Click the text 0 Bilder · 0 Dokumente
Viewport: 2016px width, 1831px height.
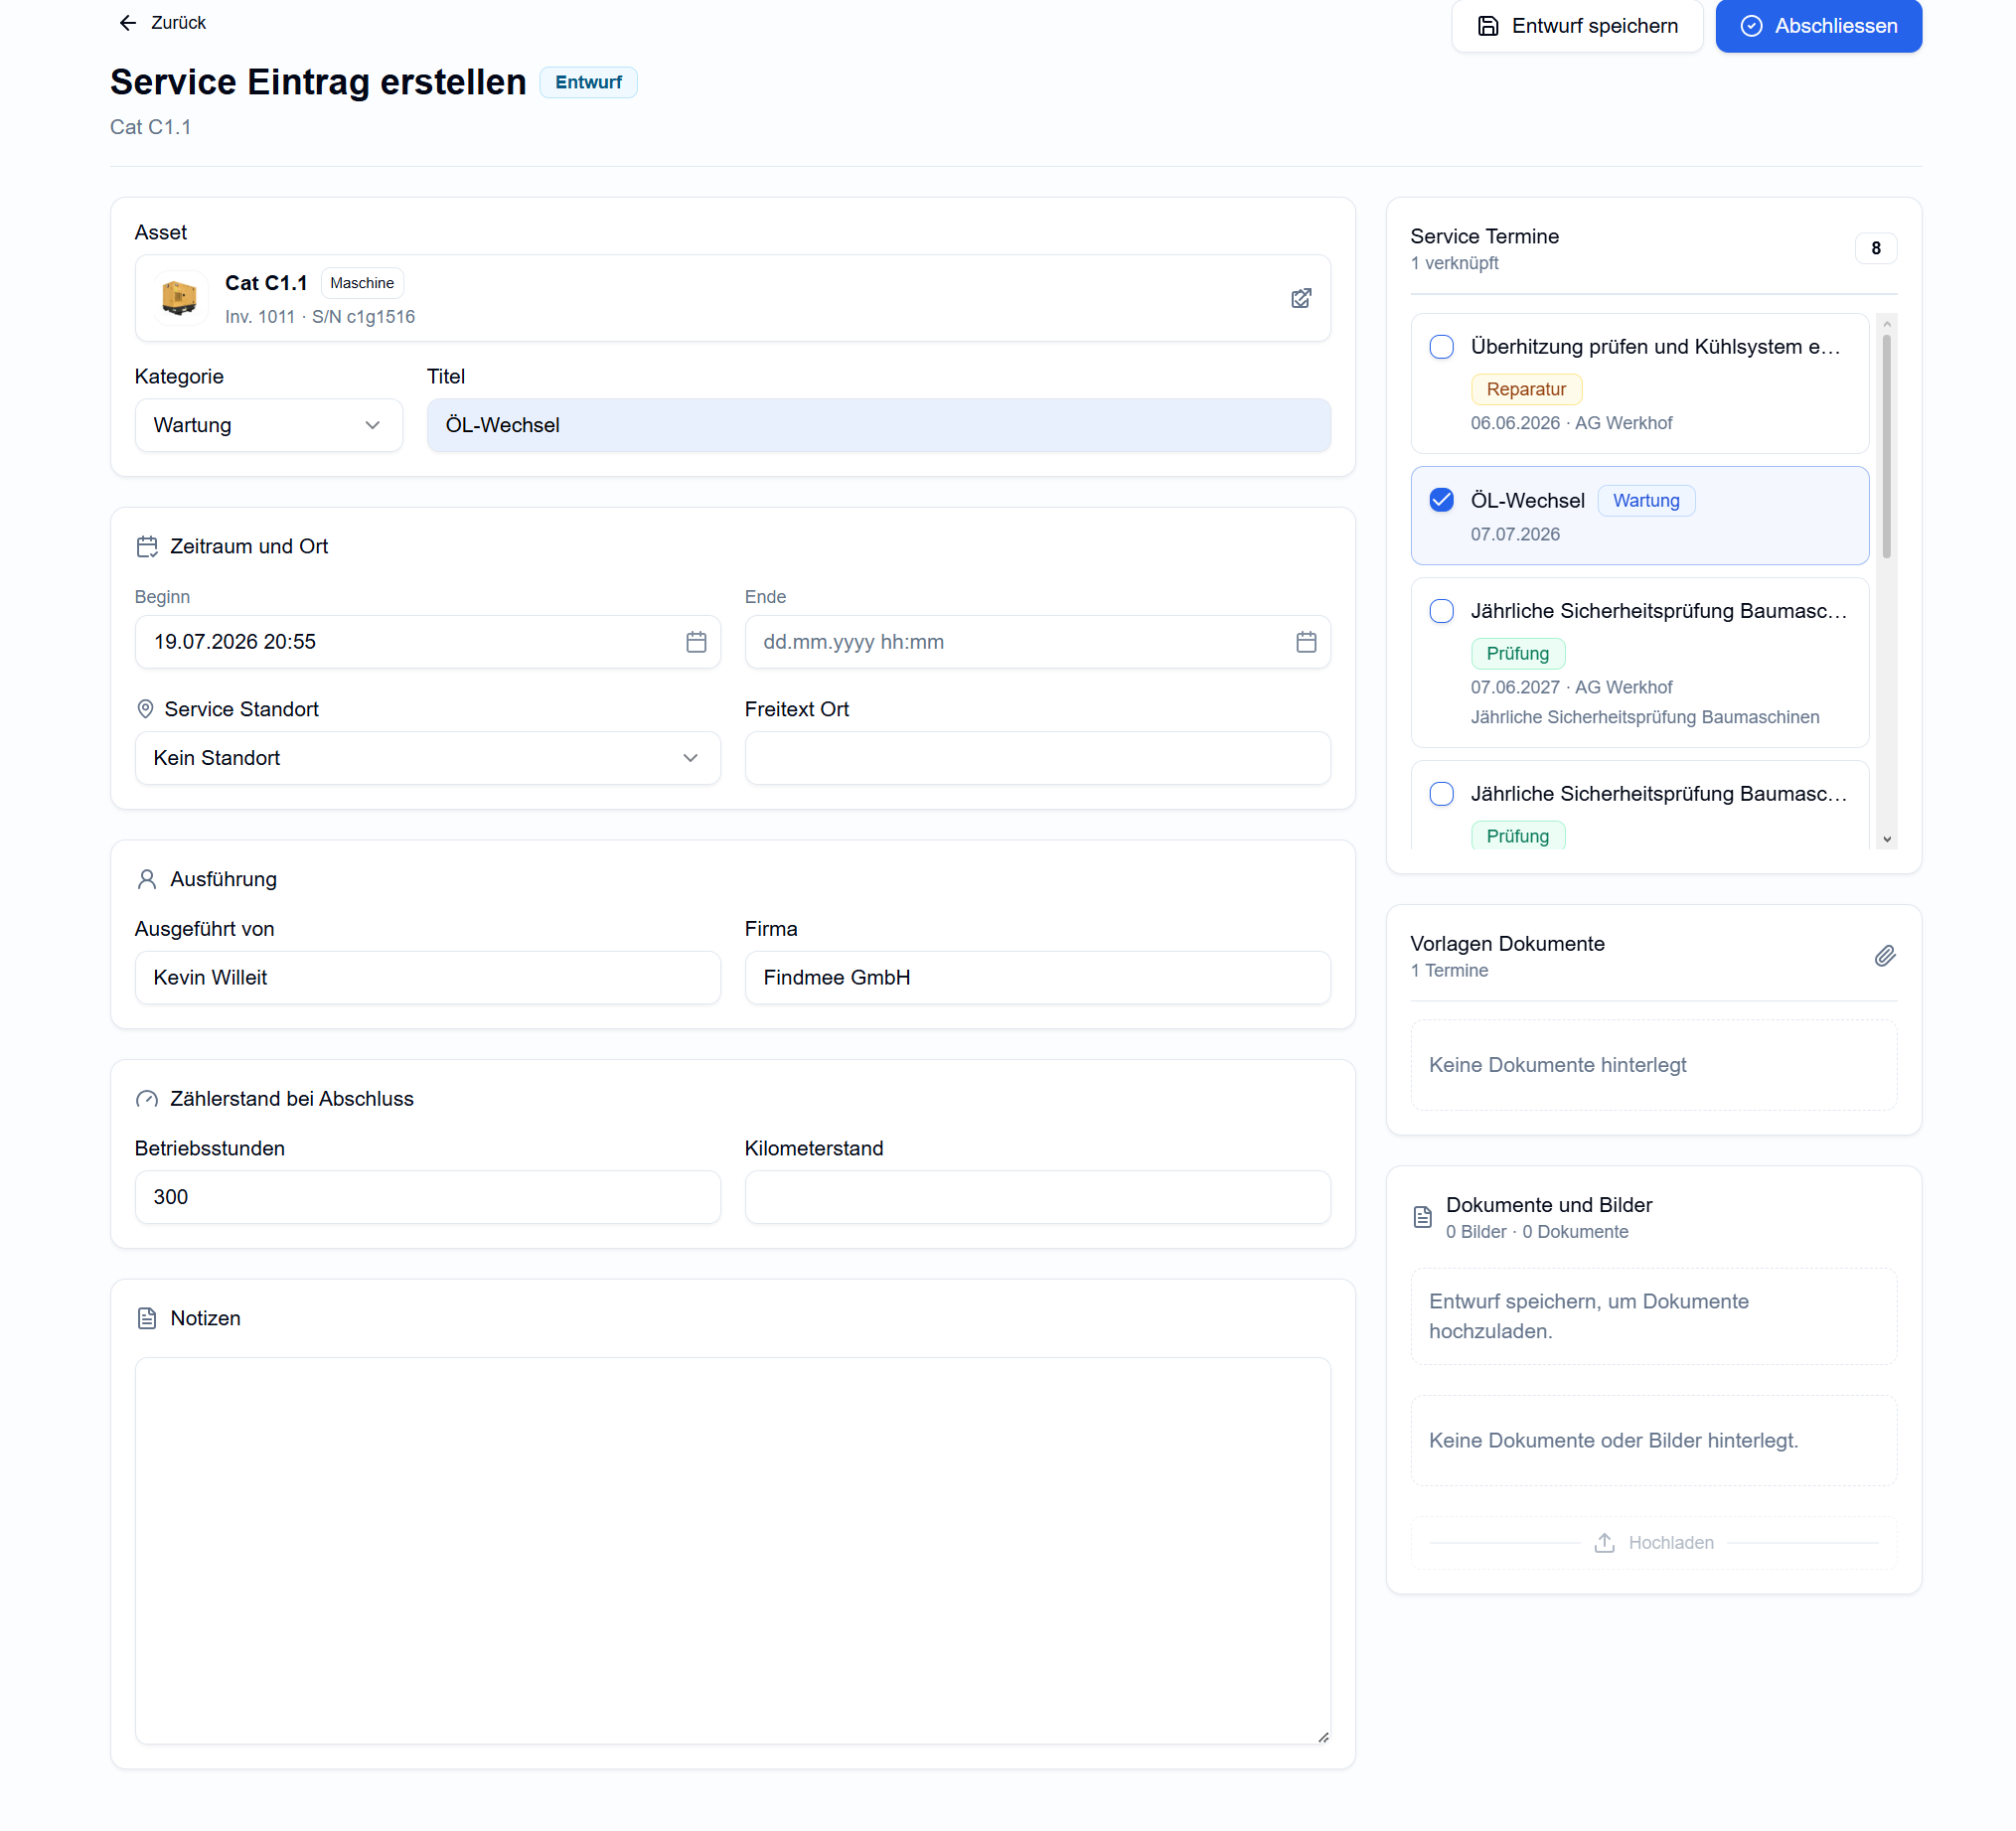[x=1536, y=1232]
